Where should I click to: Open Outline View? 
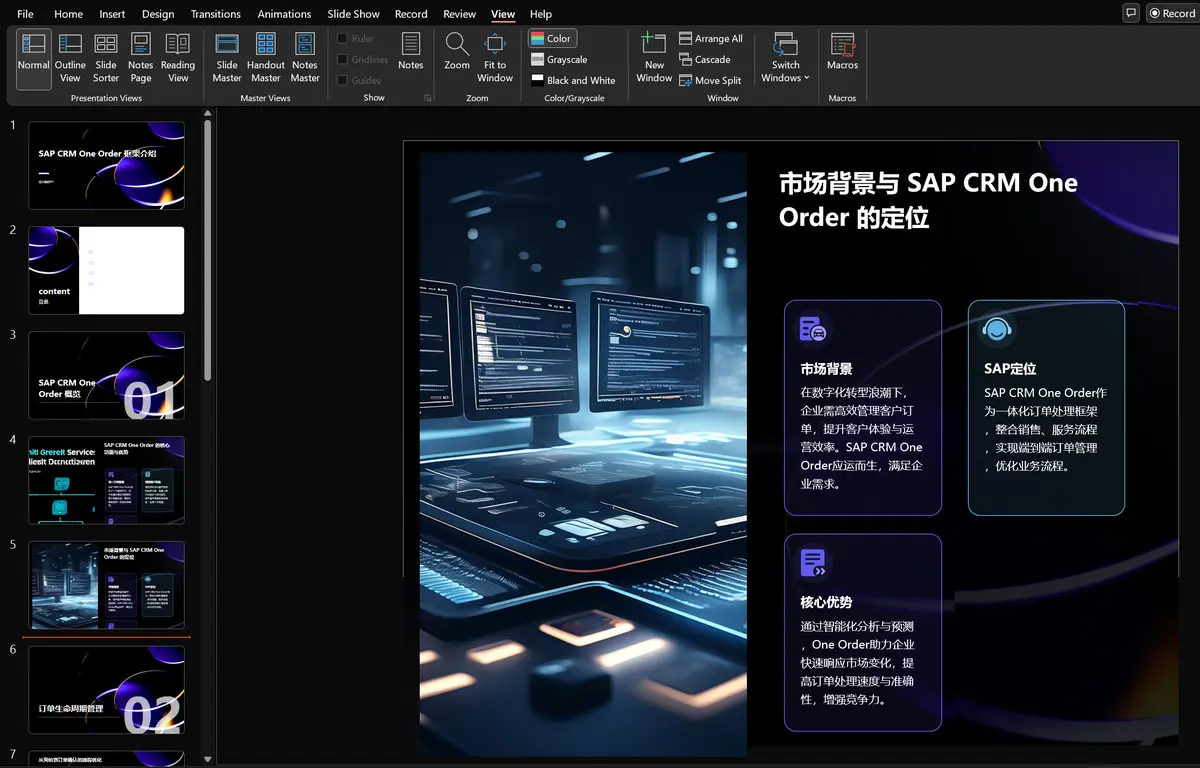(x=70, y=59)
